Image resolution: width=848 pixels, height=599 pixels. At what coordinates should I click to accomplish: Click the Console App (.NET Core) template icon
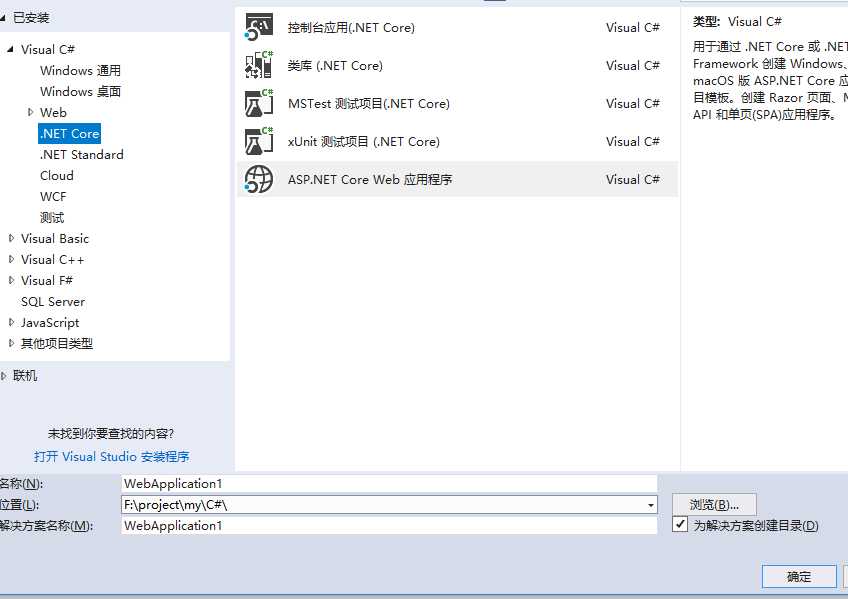tap(259, 27)
